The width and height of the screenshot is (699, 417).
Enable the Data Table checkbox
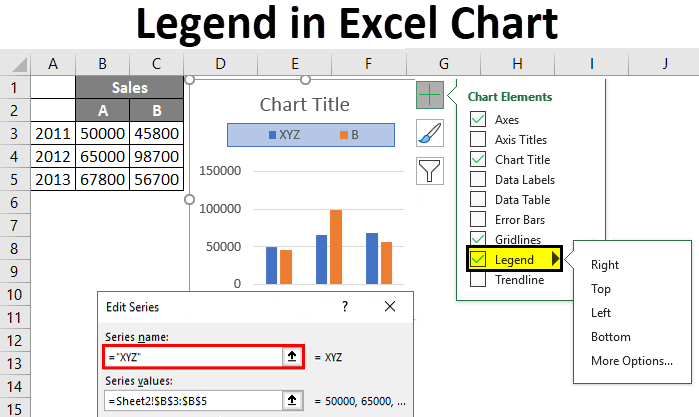tap(478, 199)
